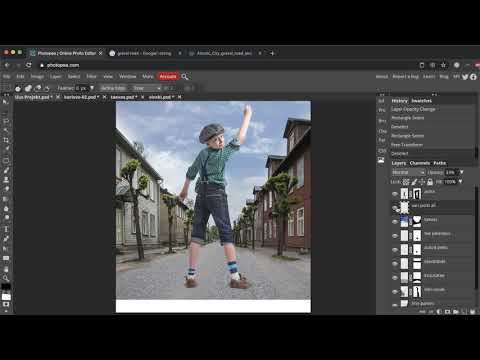Select the Rectangle Select tool

[6, 112]
